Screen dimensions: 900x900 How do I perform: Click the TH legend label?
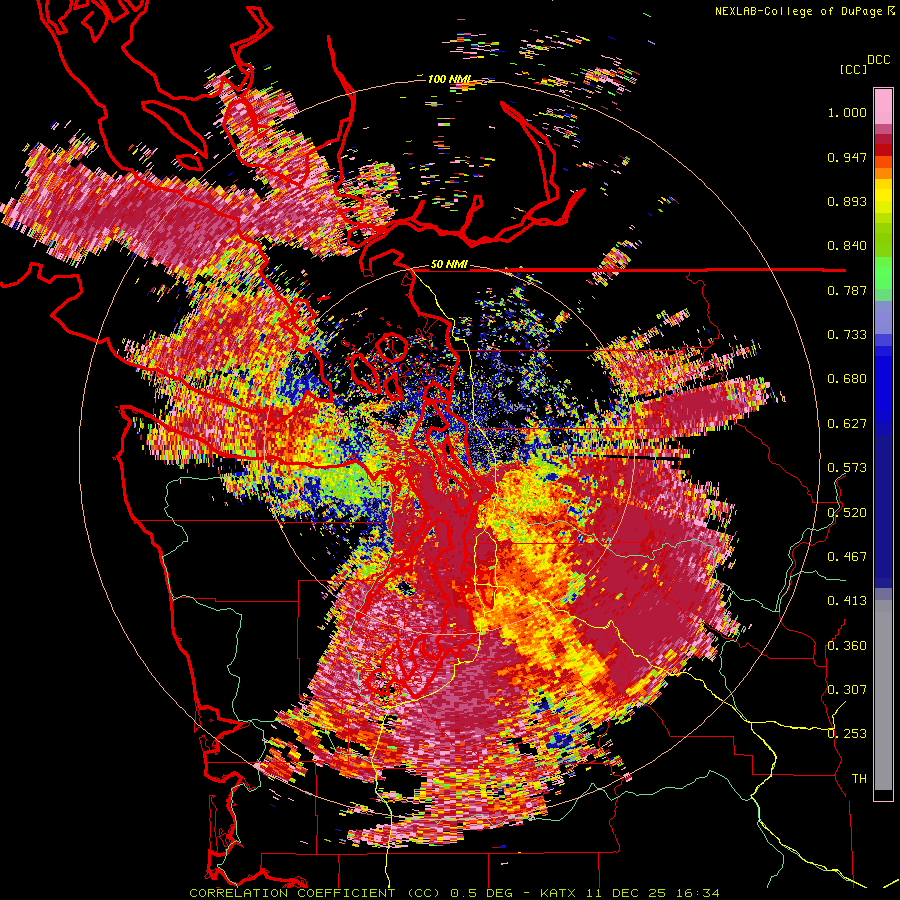click(x=859, y=779)
